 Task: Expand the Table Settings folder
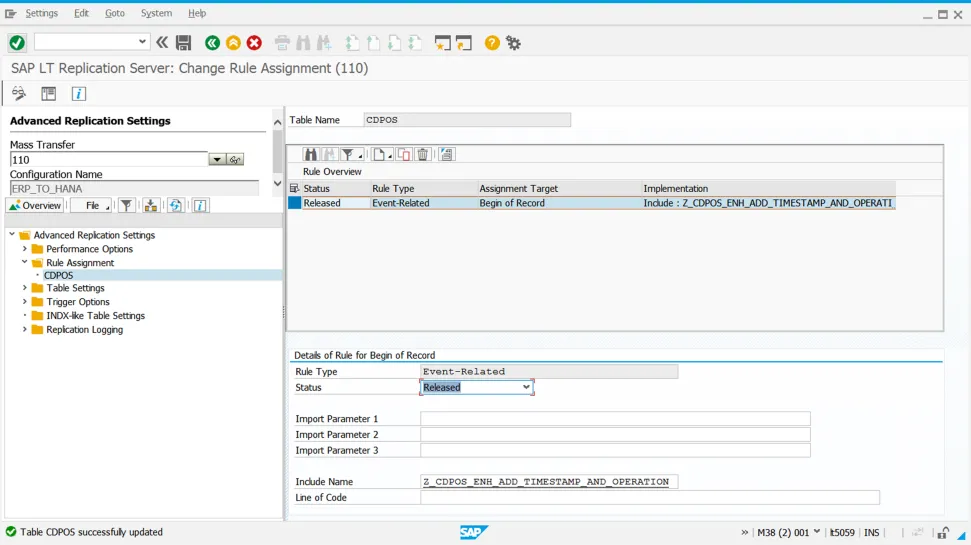(25, 288)
